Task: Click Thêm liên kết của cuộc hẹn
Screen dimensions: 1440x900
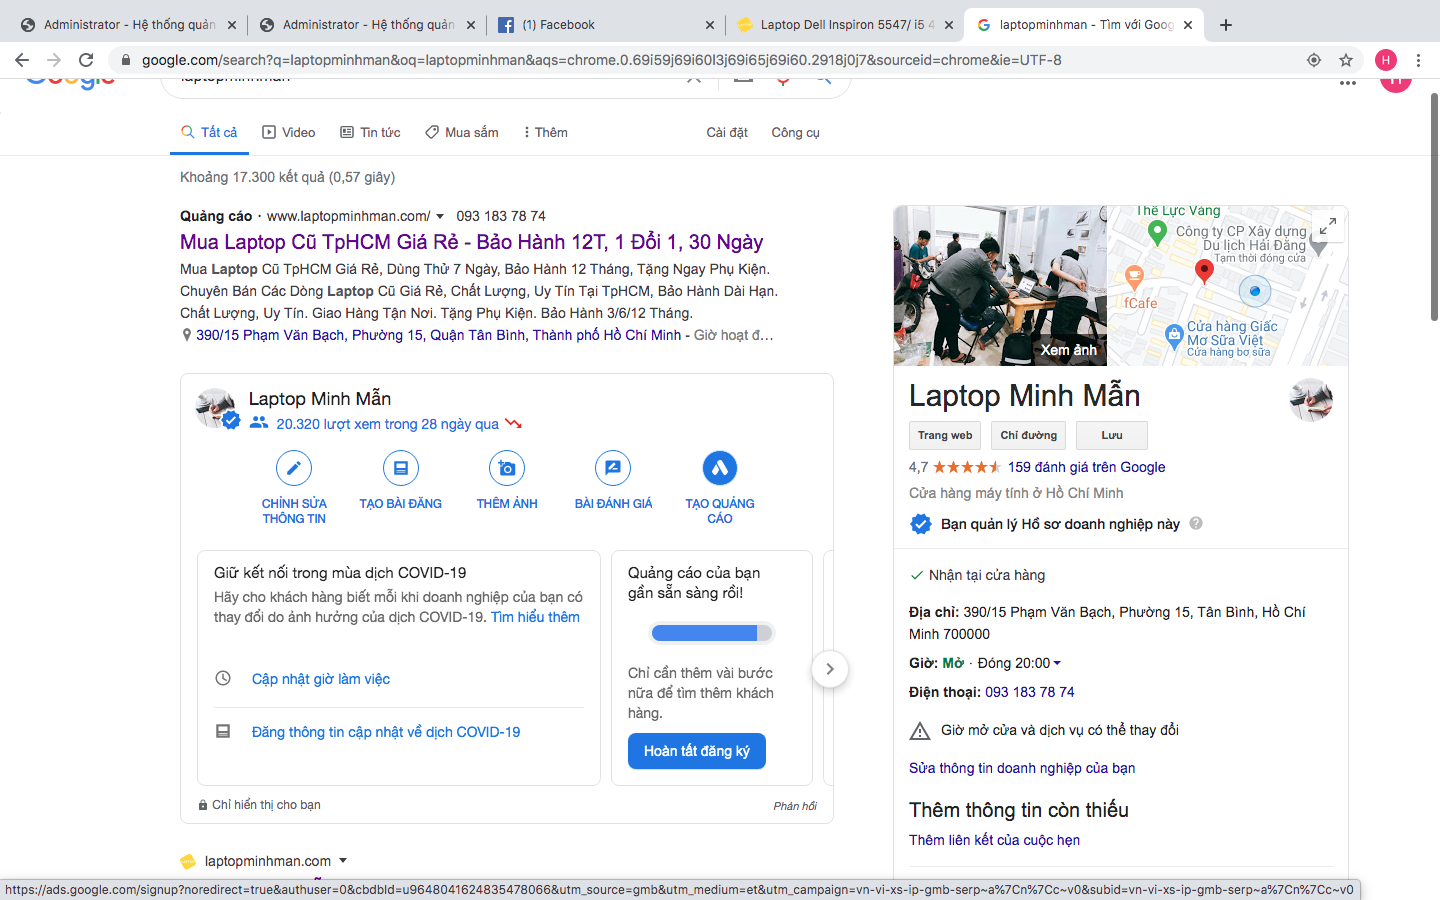Action: click(x=994, y=840)
